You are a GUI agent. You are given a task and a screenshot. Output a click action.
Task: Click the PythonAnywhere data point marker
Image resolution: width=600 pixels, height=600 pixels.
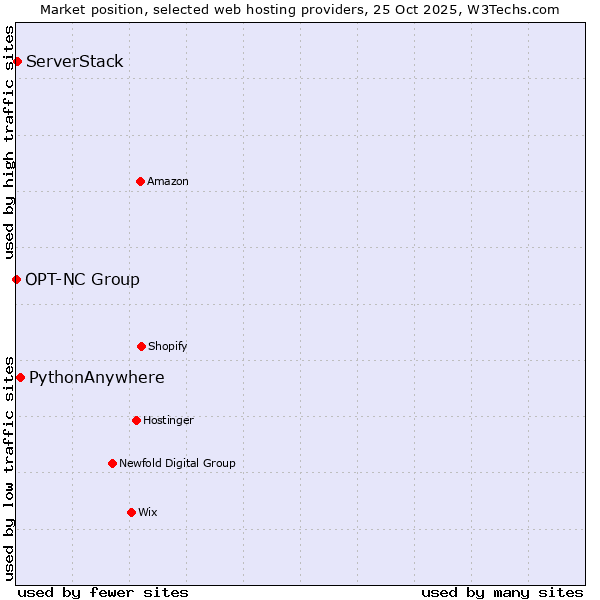[x=20, y=377]
